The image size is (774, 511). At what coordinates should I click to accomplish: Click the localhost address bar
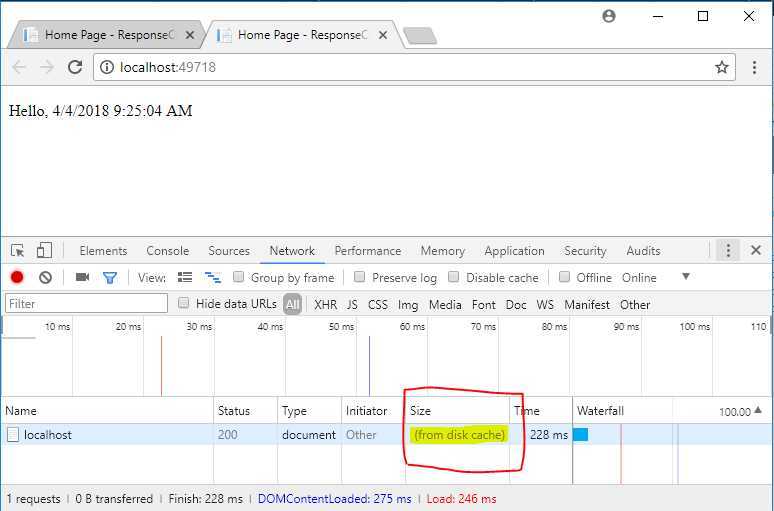click(414, 67)
